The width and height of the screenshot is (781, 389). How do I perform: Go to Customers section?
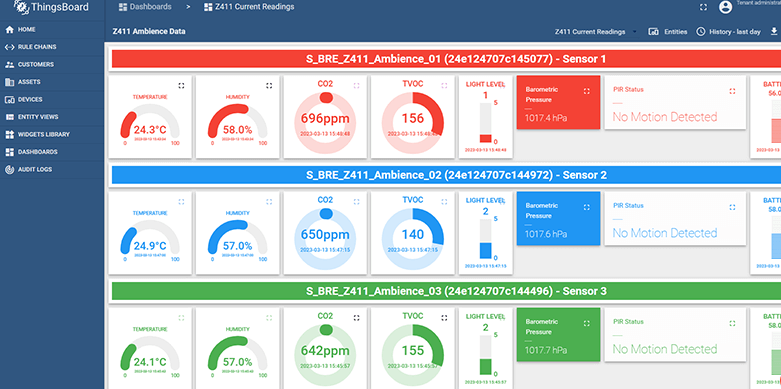(x=52, y=64)
